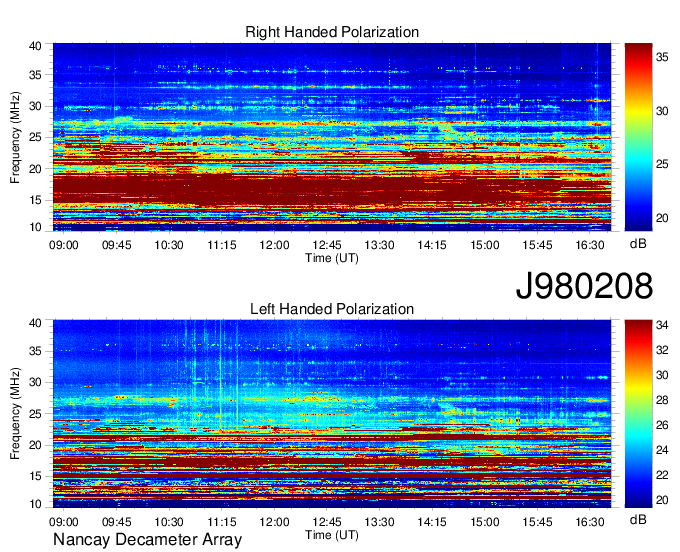Image resolution: width=680 pixels, height=552 pixels.
Task: Click the 20 frequency tick on lower plot
Action: click(36, 445)
